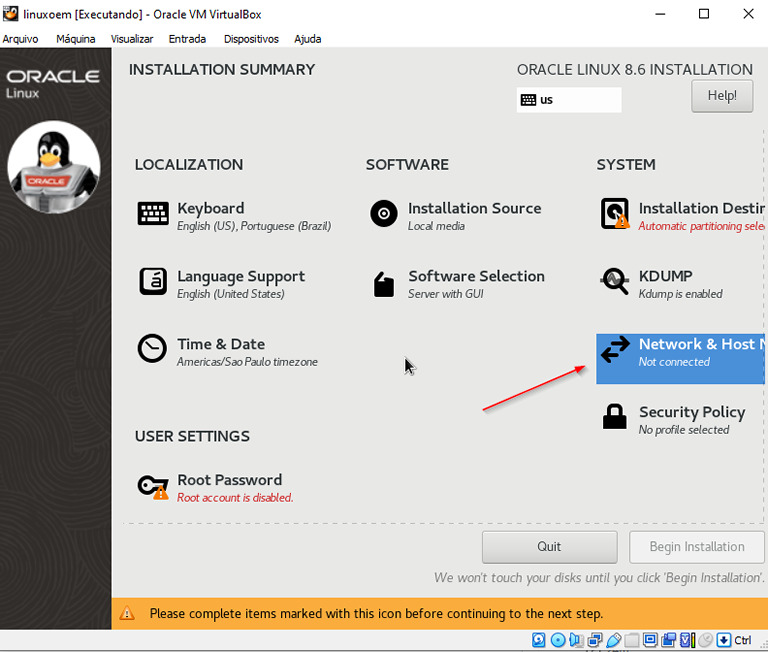Viewport: 768px width, 652px height.
Task: Click the Oracle penguin mascot image
Action: point(54,167)
